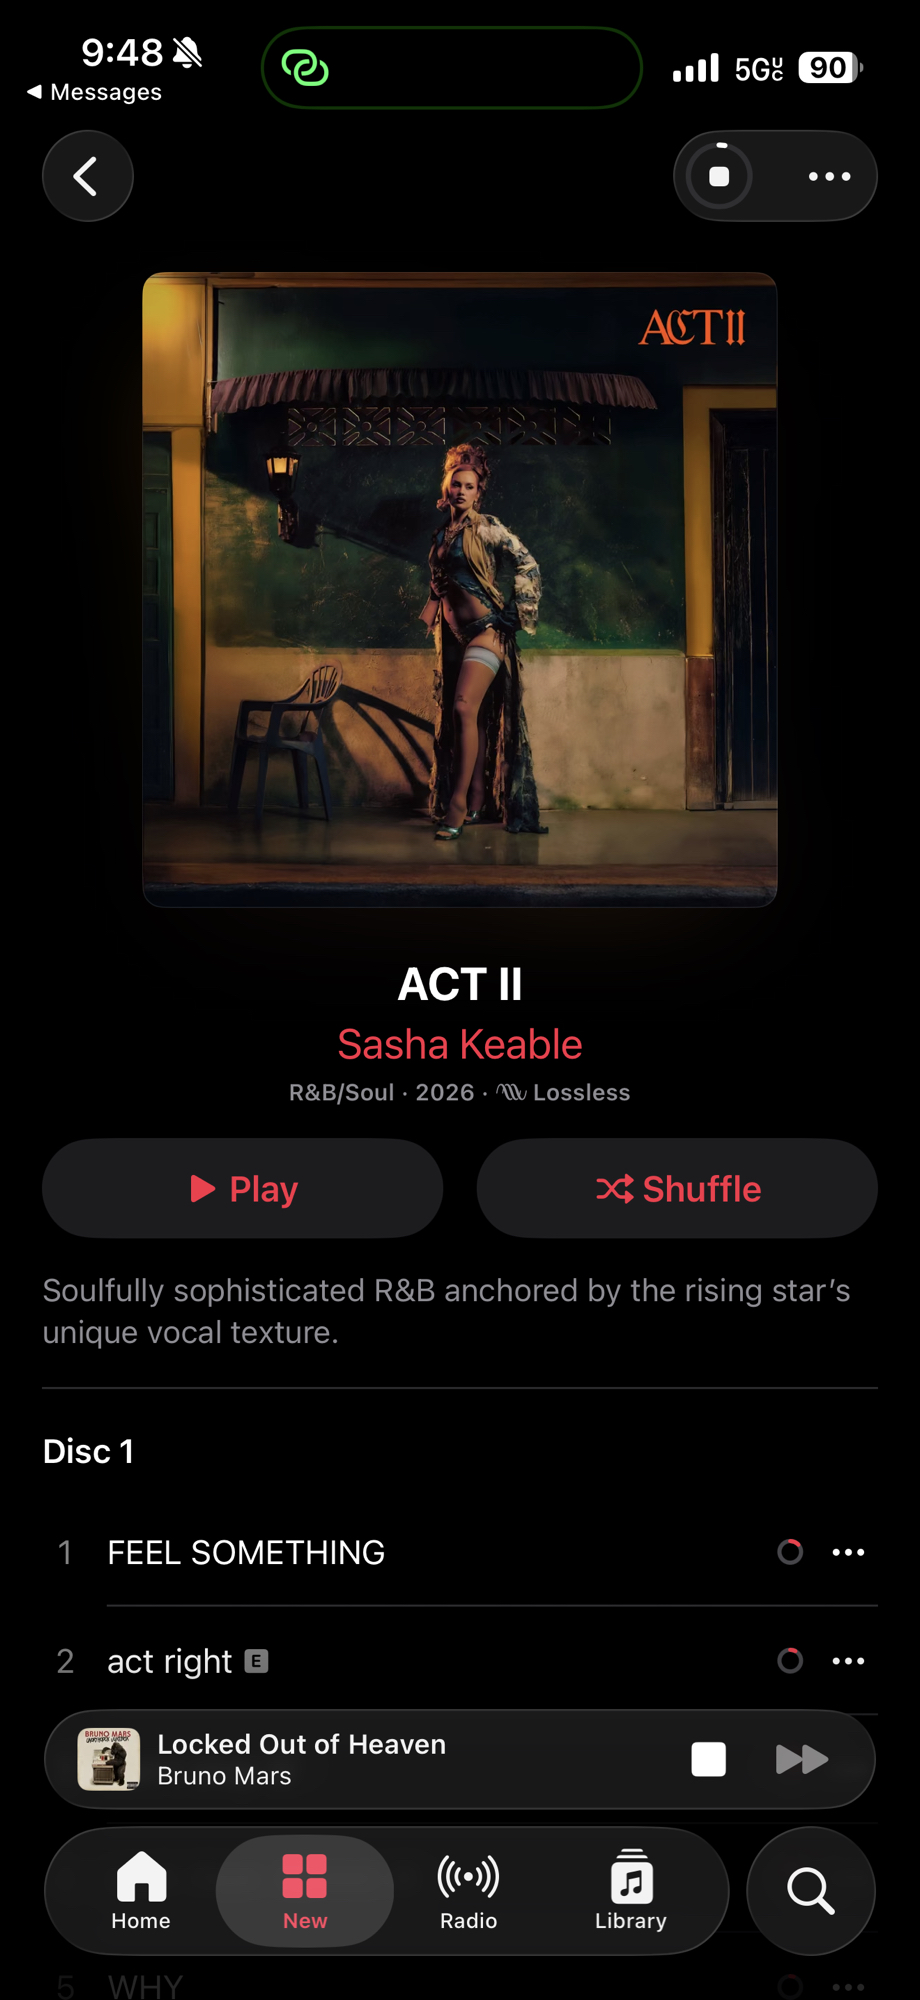
Task: Tap act right download progress indicator
Action: [x=790, y=1661]
